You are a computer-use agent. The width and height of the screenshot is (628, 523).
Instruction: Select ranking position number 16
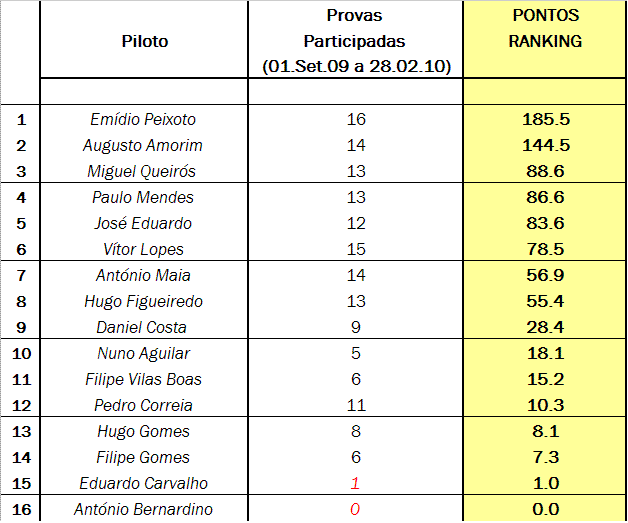tap(21, 509)
